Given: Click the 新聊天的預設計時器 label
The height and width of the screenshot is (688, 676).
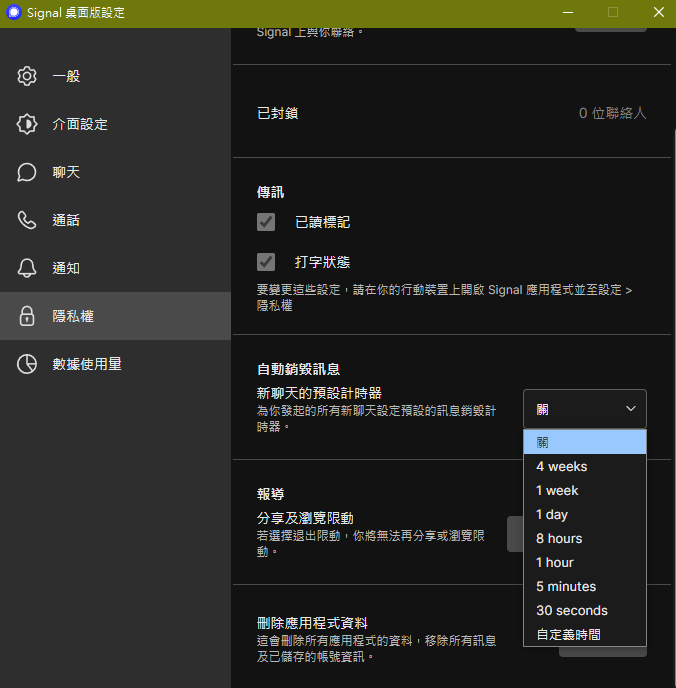Looking at the screenshot, I should point(319,393).
